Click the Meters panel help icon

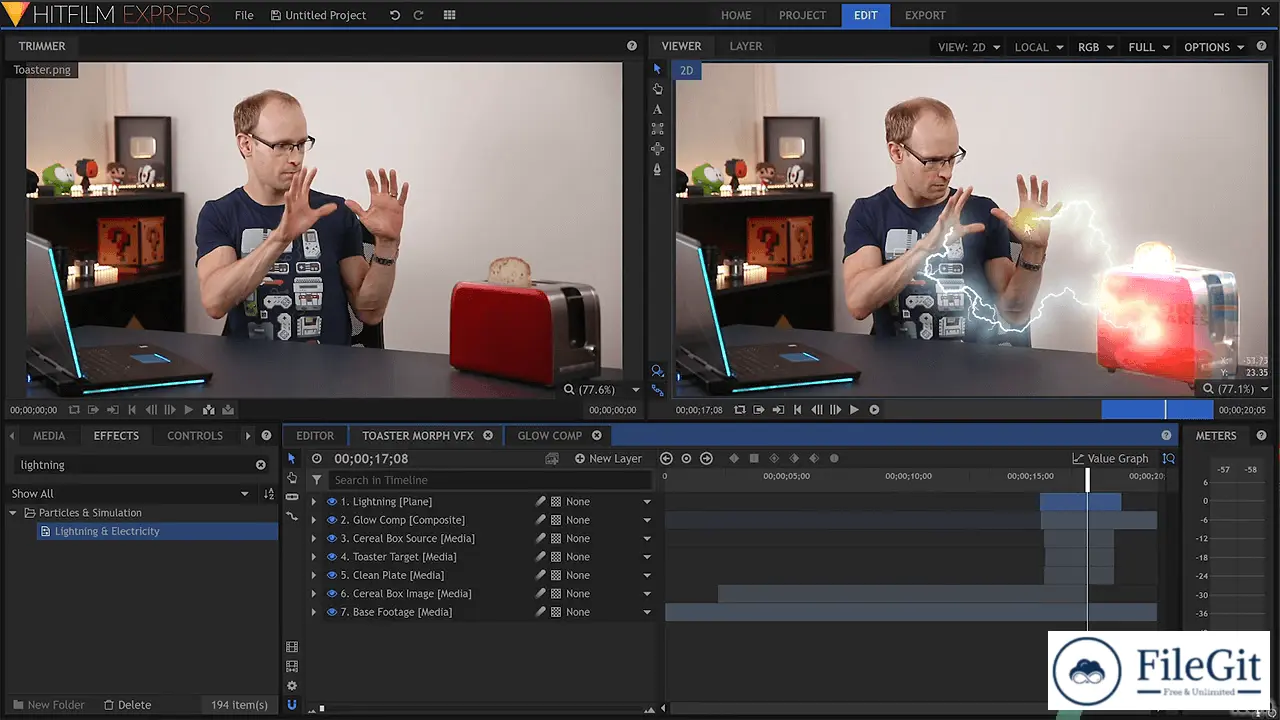pyautogui.click(x=1261, y=436)
